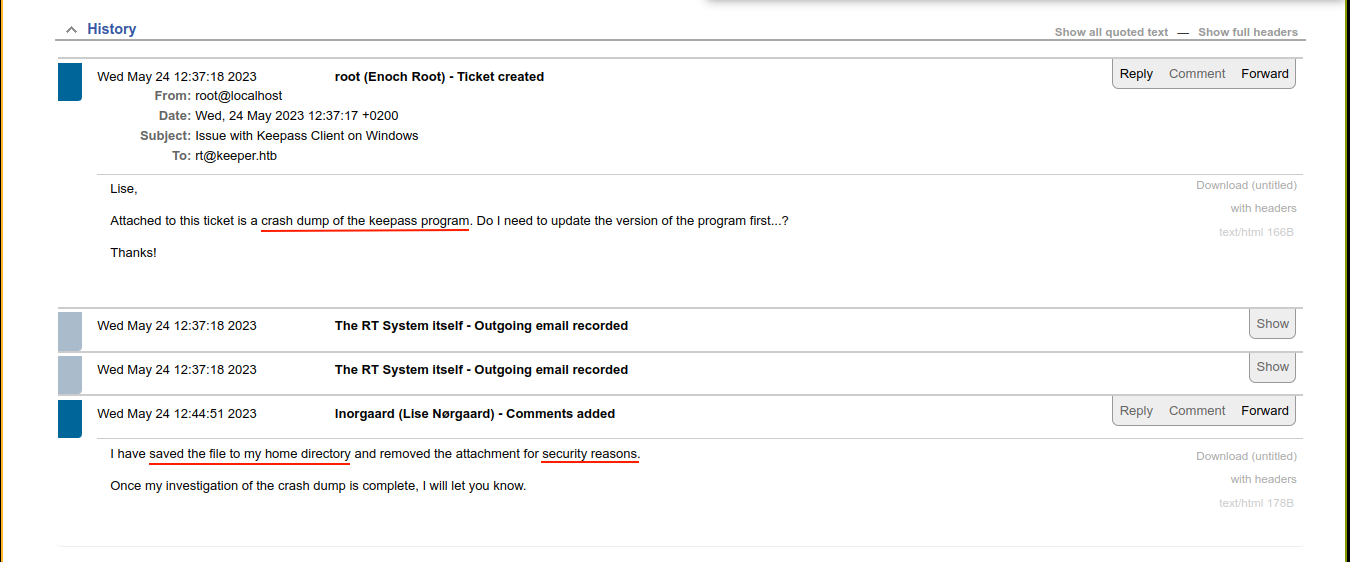The image size is (1350, 562).
Task: Open text/html 166B attachment link
Action: [1256, 232]
